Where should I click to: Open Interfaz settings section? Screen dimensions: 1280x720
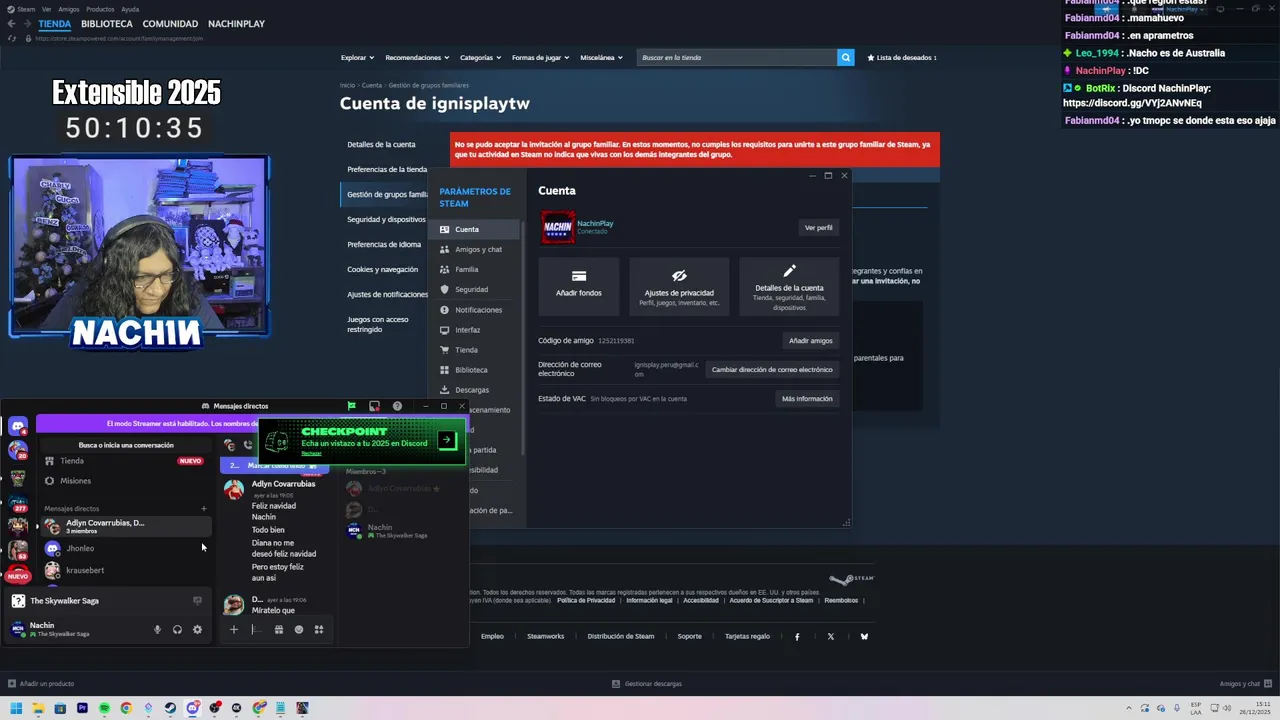coord(475,329)
